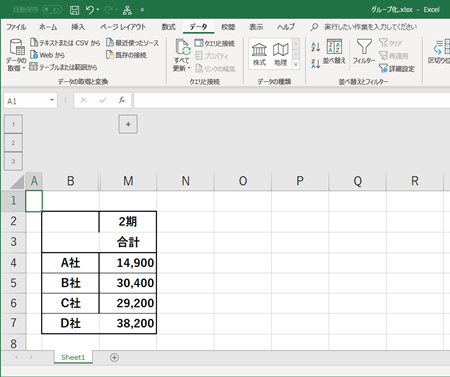Switch to the ホーム tab

(x=48, y=27)
